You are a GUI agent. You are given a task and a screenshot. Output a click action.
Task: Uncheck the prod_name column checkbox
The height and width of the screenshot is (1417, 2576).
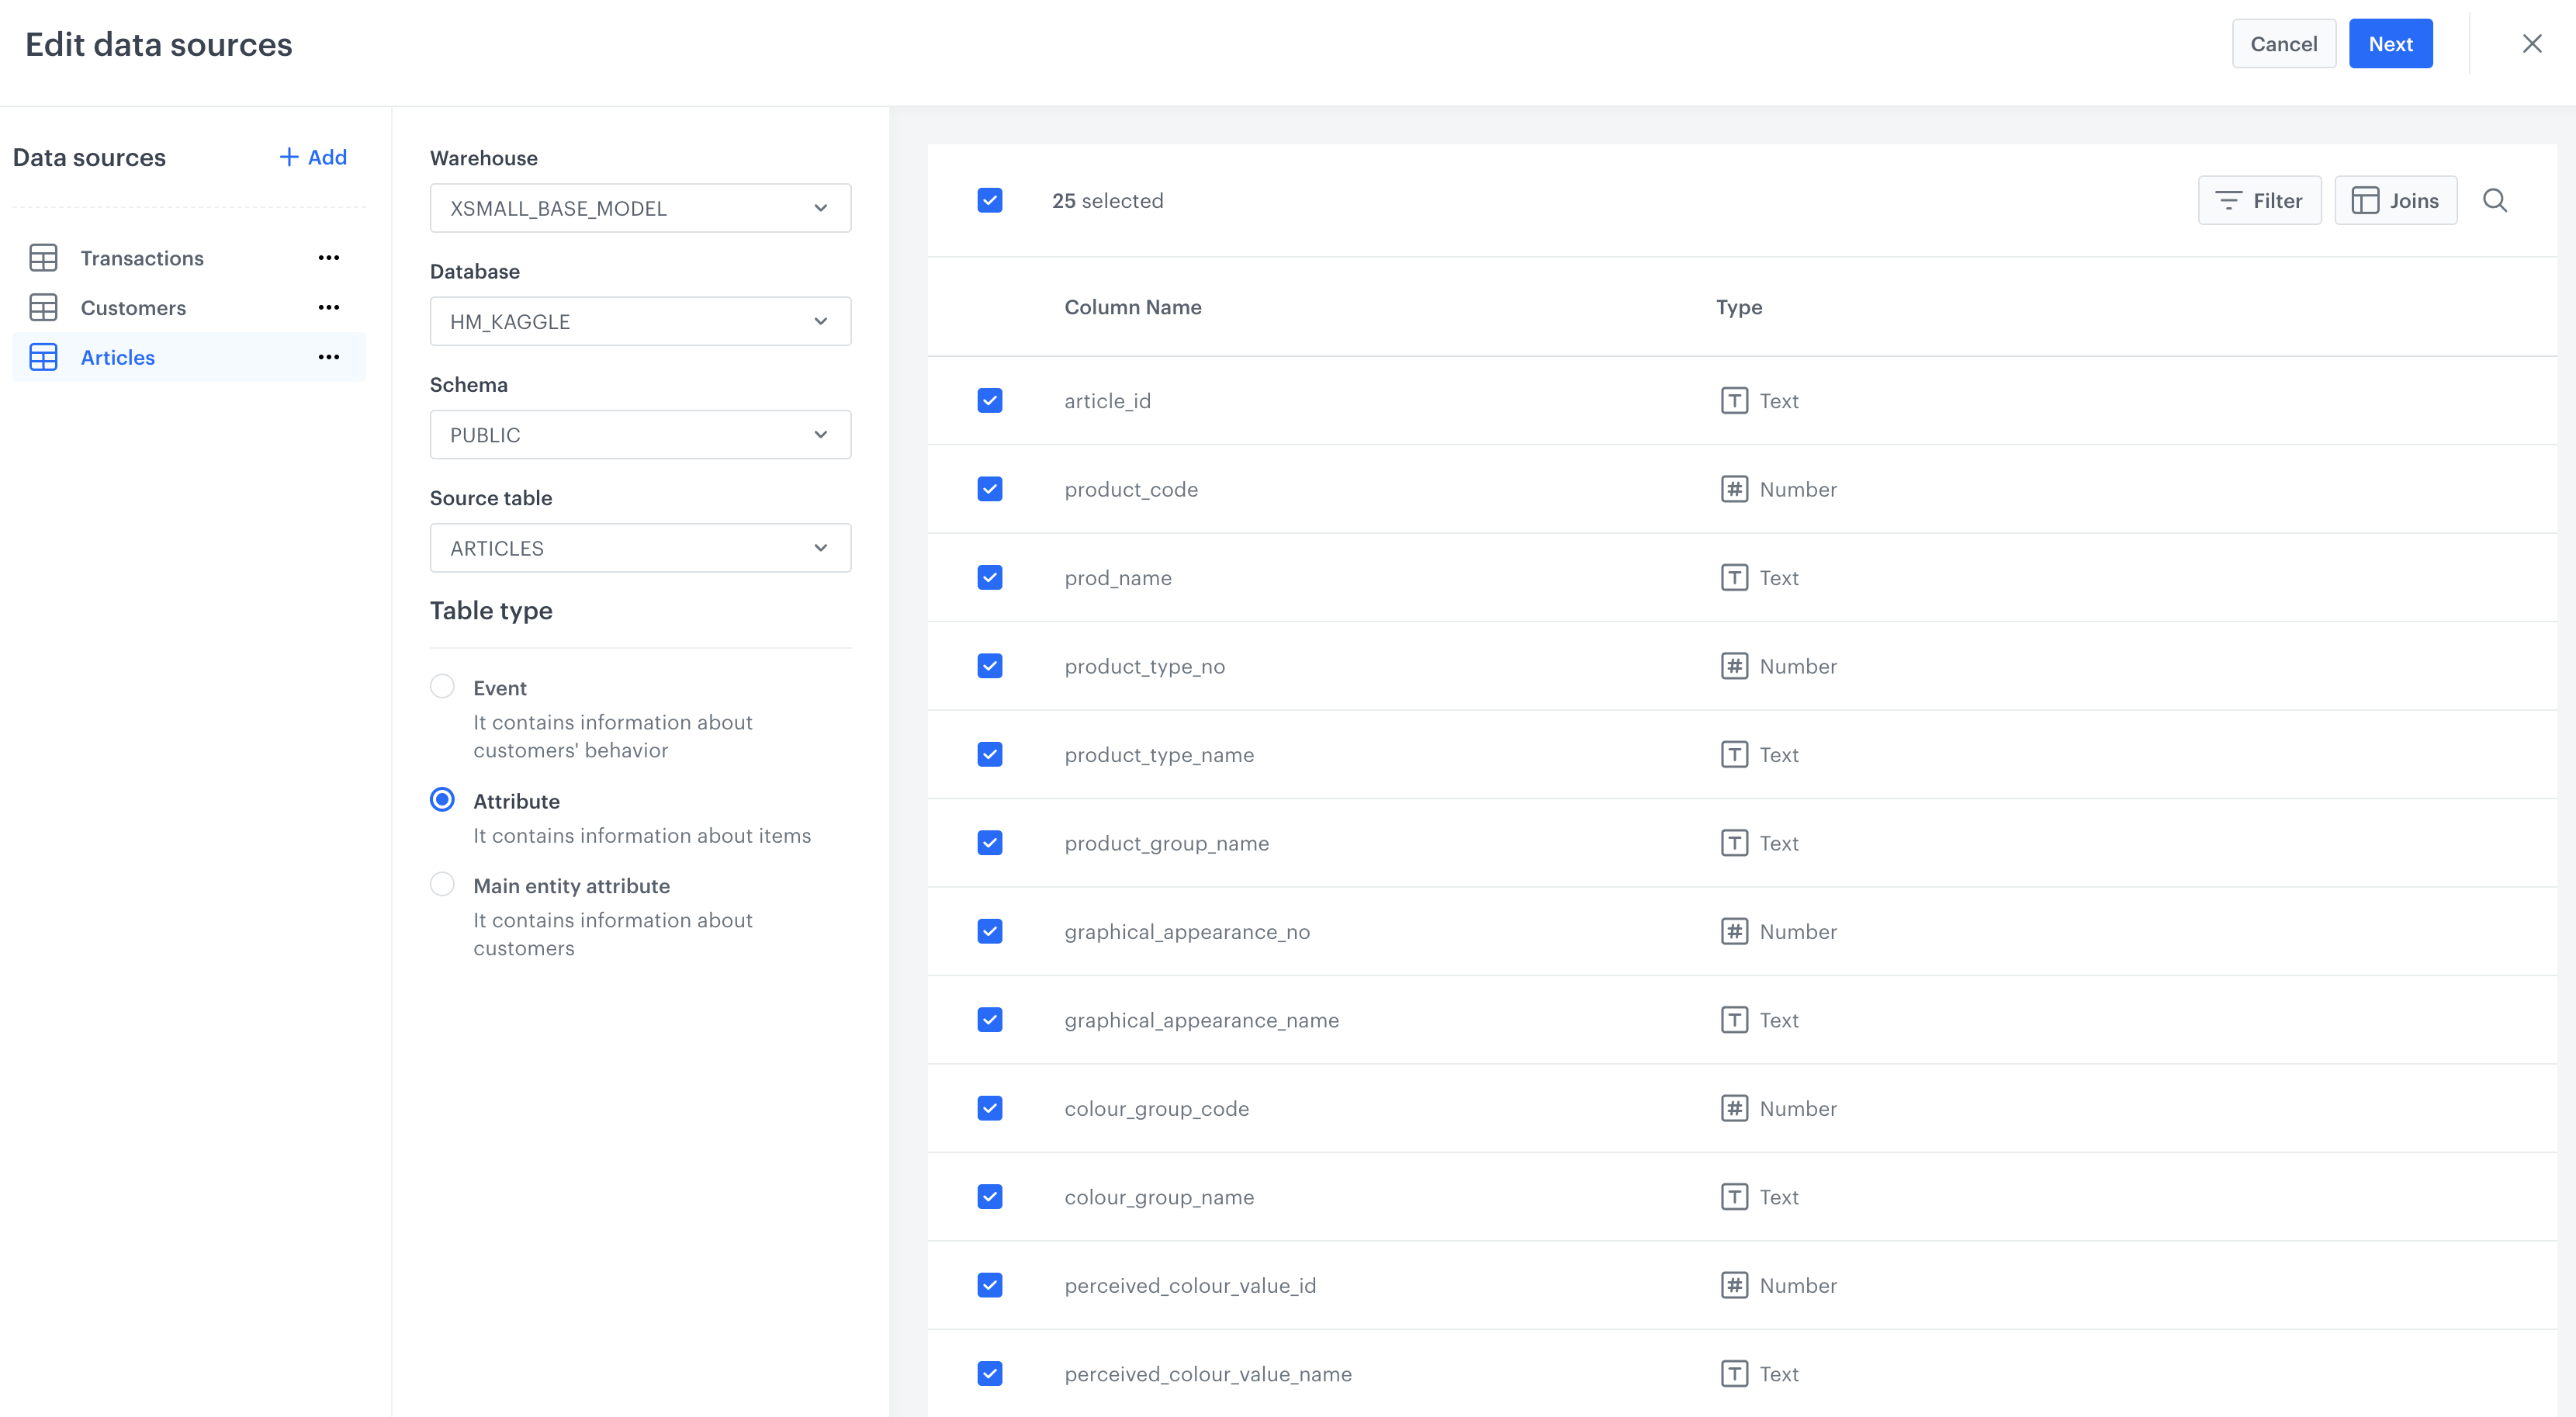tap(990, 578)
